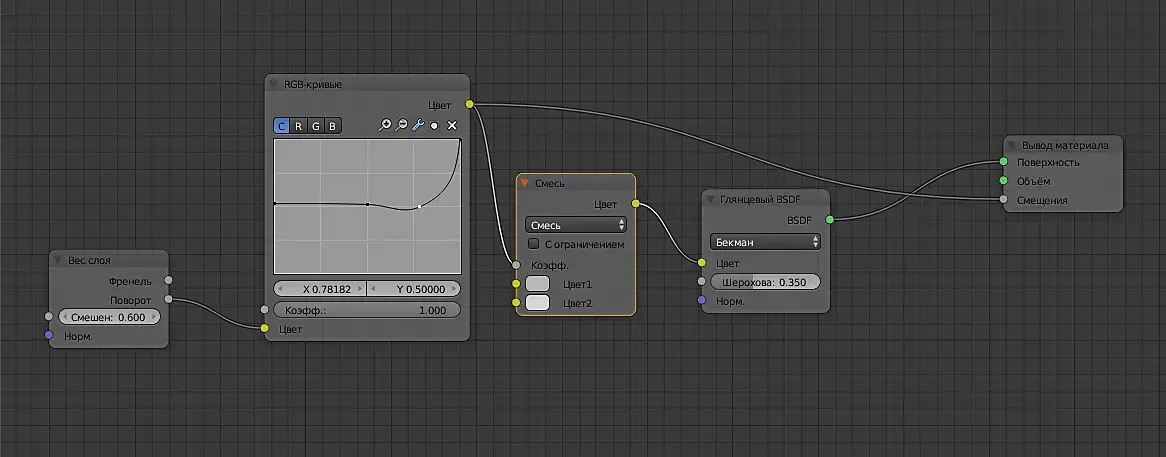Collapse the RGB-кривые node

(274, 84)
